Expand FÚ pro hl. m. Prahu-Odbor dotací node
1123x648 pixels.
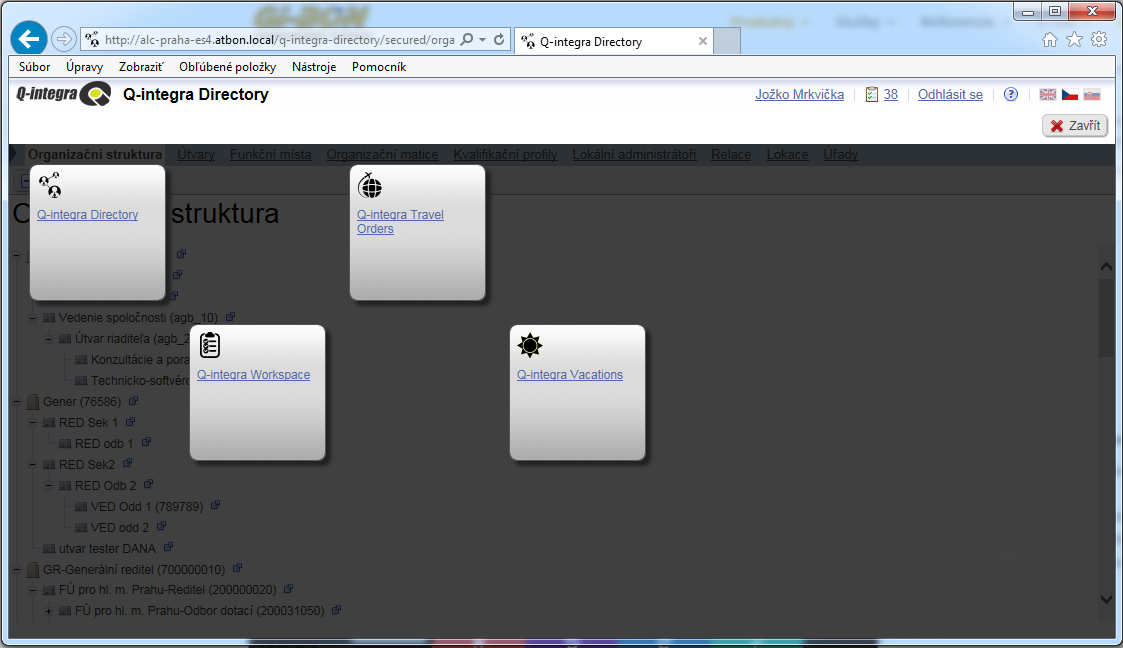[x=49, y=611]
